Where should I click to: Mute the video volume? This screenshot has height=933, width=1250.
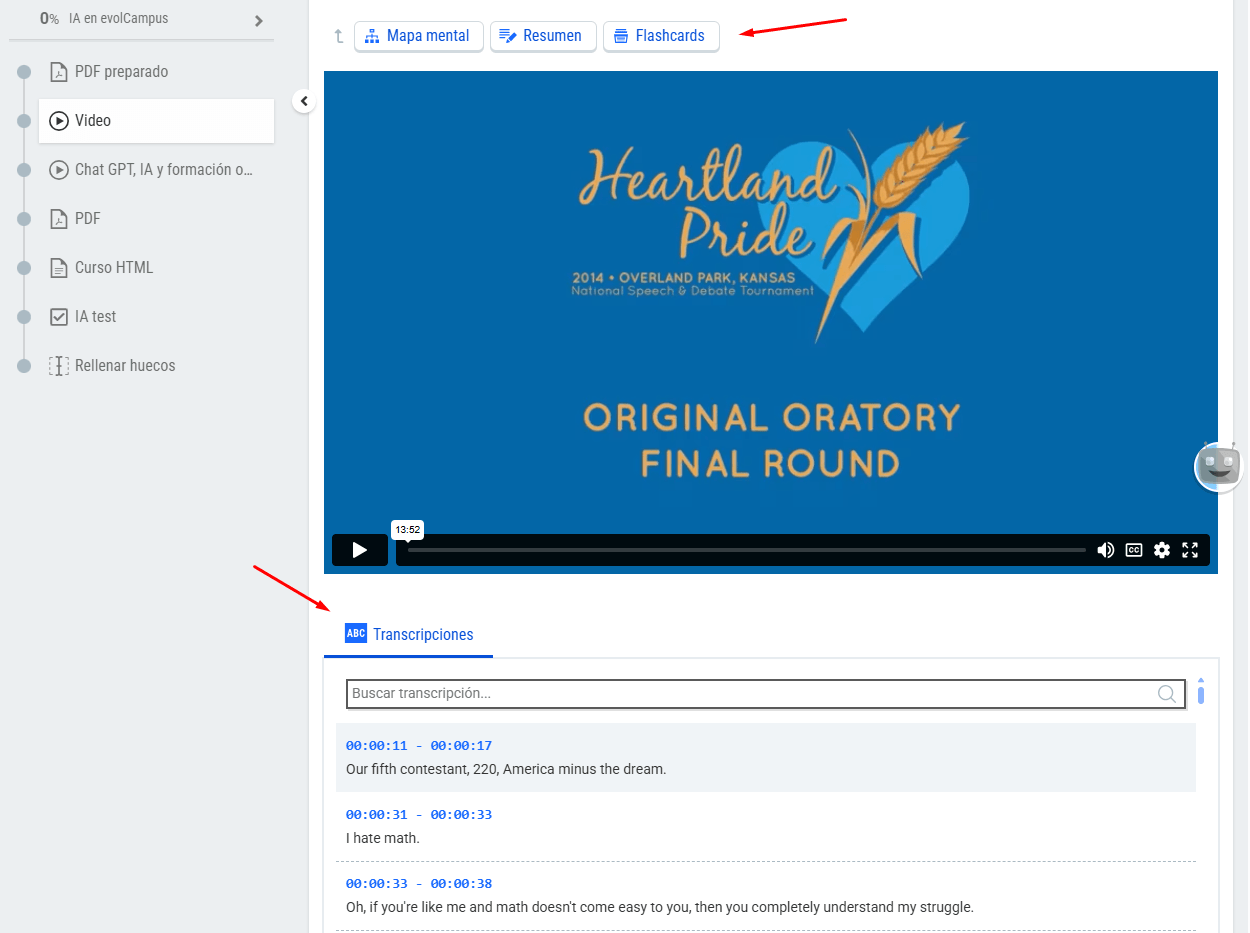pyautogui.click(x=1105, y=550)
